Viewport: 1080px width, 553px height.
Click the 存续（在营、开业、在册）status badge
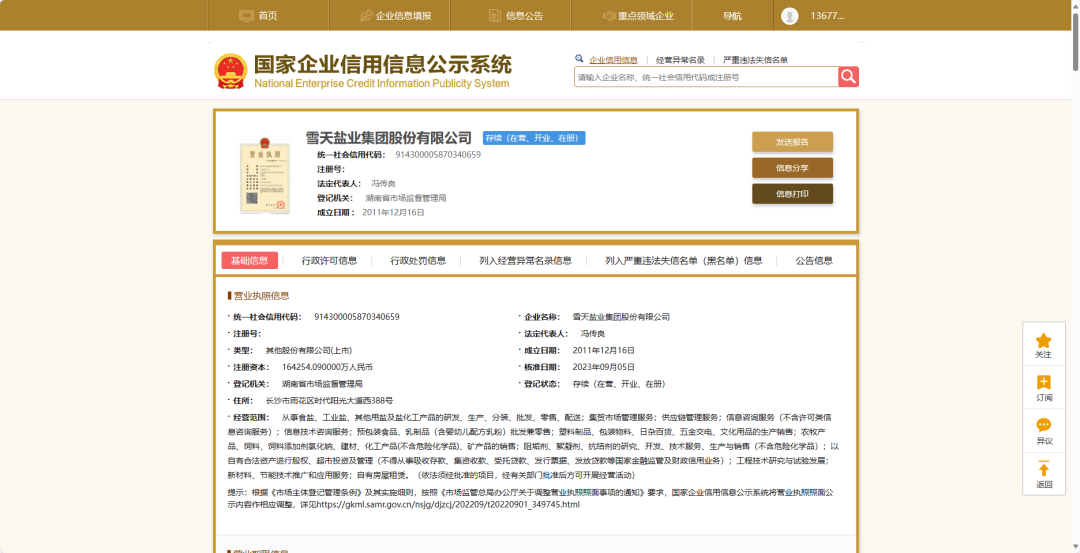[534, 138]
